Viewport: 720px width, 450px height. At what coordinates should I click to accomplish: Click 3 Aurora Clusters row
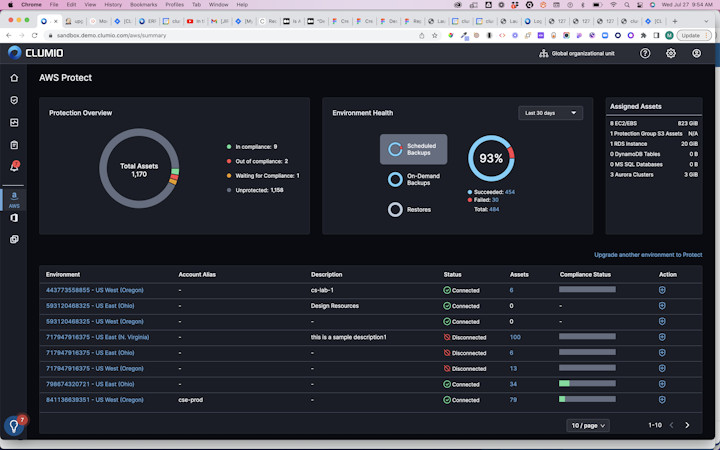(654, 174)
